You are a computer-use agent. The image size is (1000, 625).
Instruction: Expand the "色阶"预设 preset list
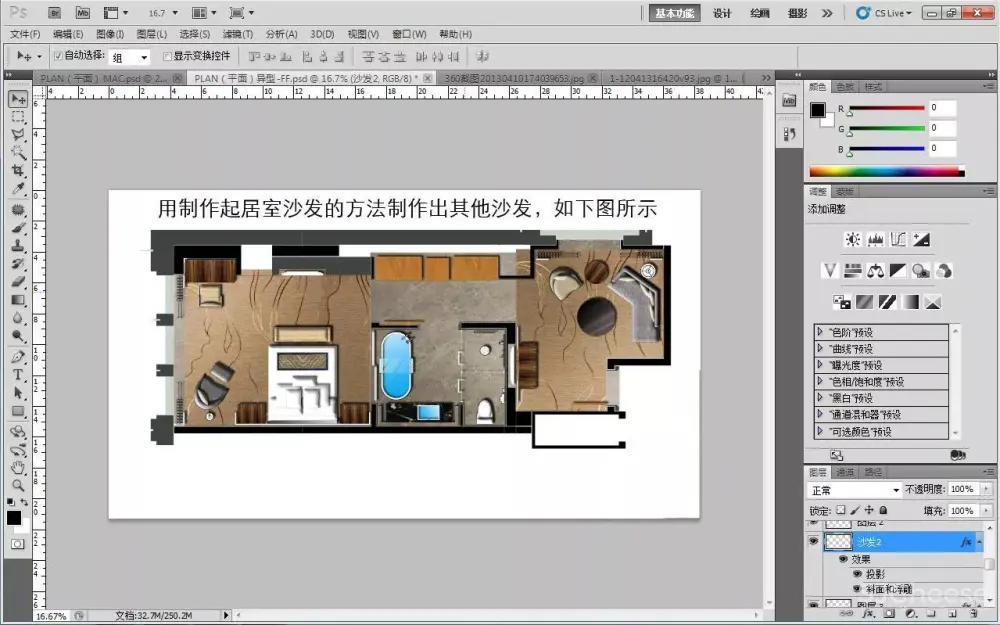821,332
